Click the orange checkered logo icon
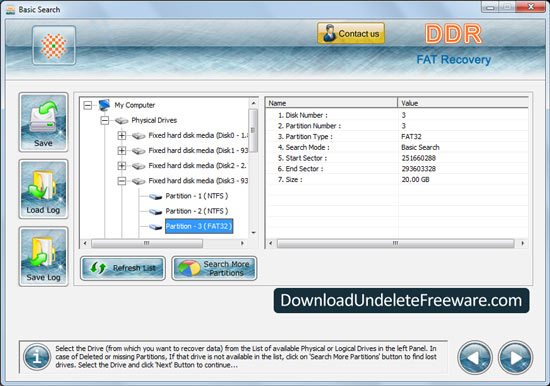 (x=54, y=46)
